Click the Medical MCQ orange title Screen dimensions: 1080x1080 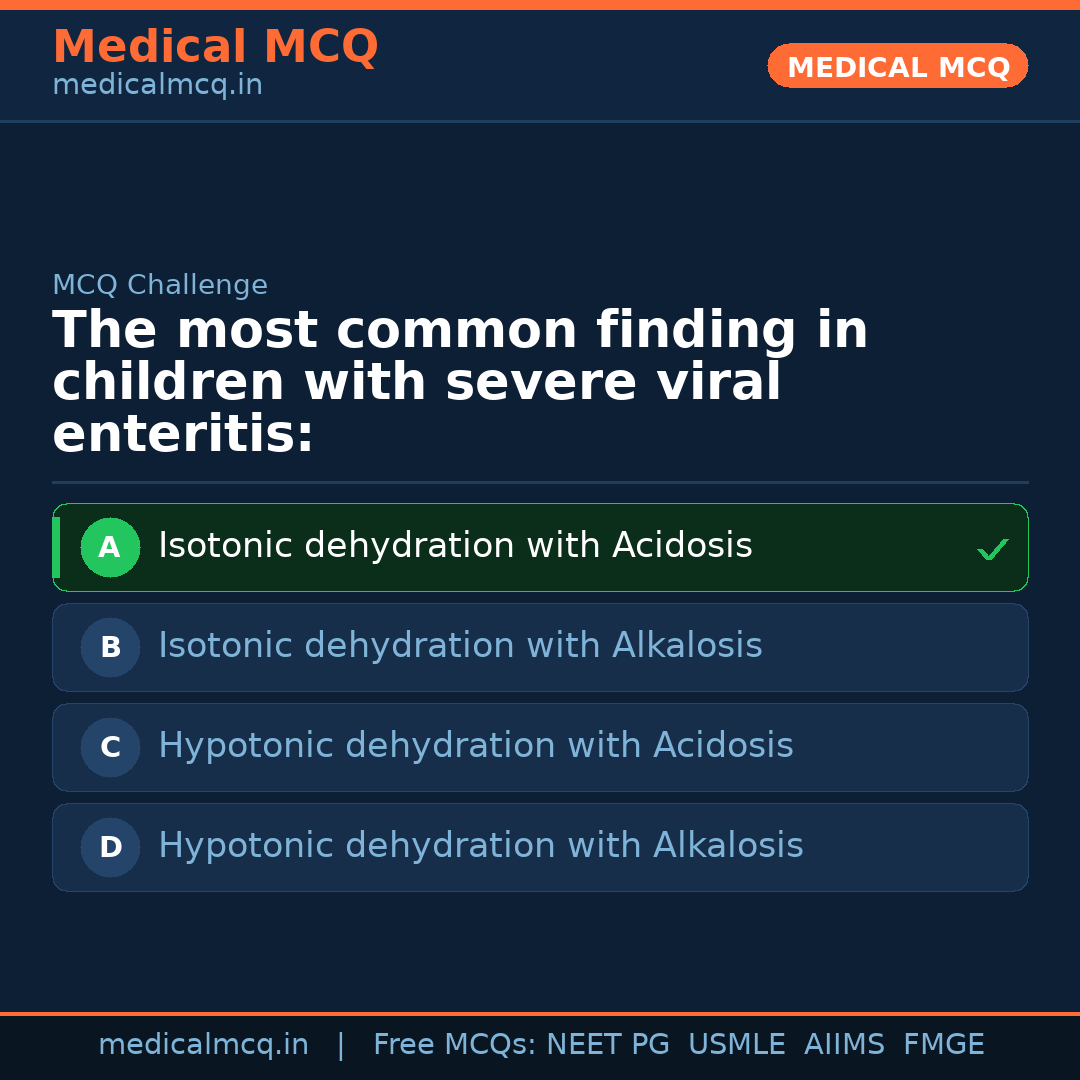click(x=215, y=46)
